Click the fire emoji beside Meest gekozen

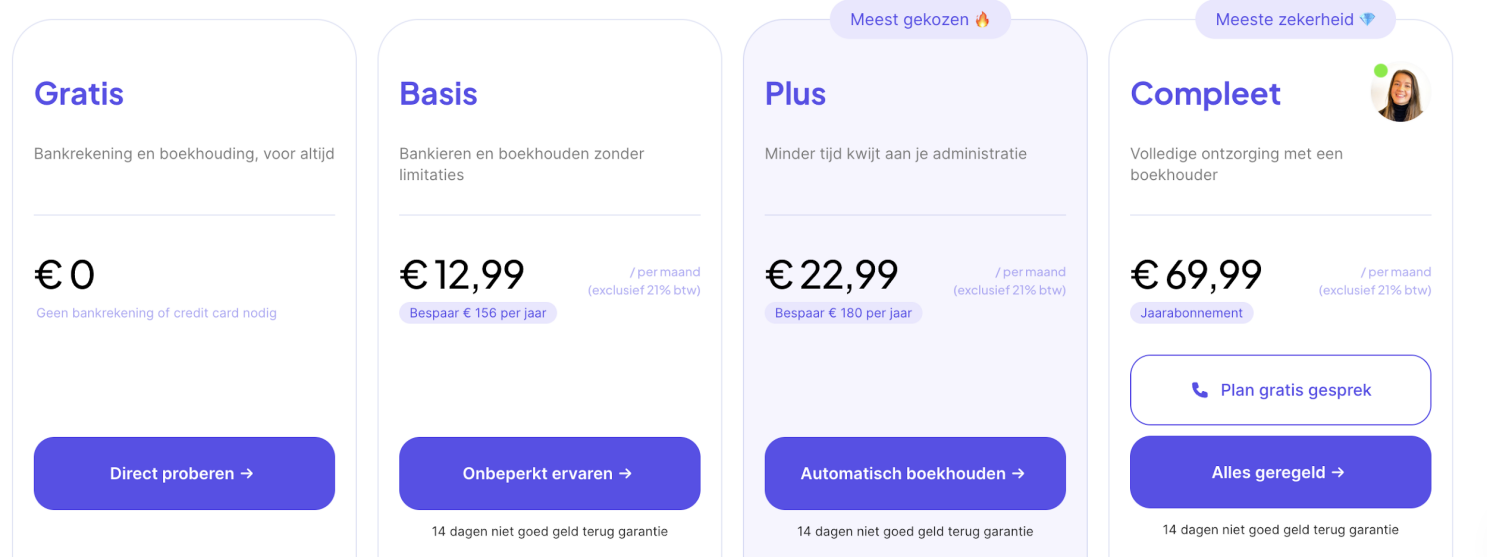click(982, 19)
